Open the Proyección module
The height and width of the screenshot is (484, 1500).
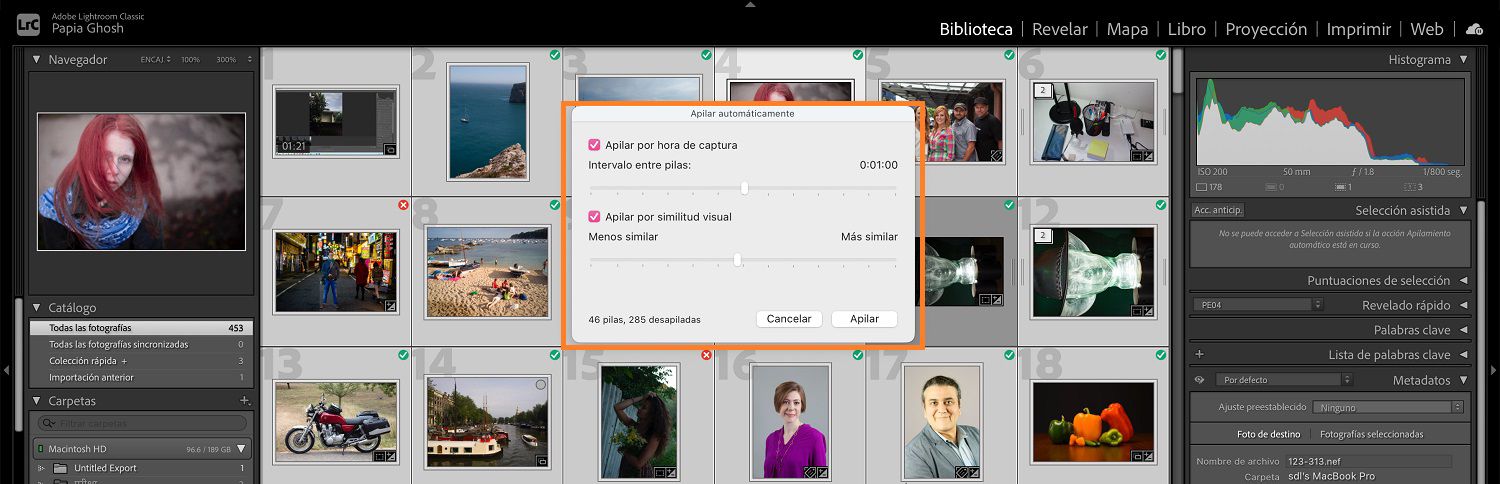point(1266,29)
